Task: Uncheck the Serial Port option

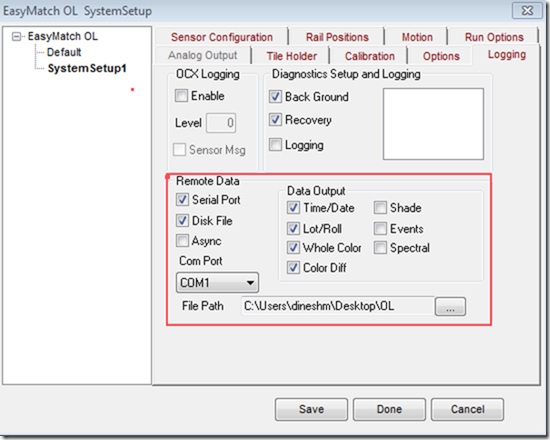Action: click(182, 200)
